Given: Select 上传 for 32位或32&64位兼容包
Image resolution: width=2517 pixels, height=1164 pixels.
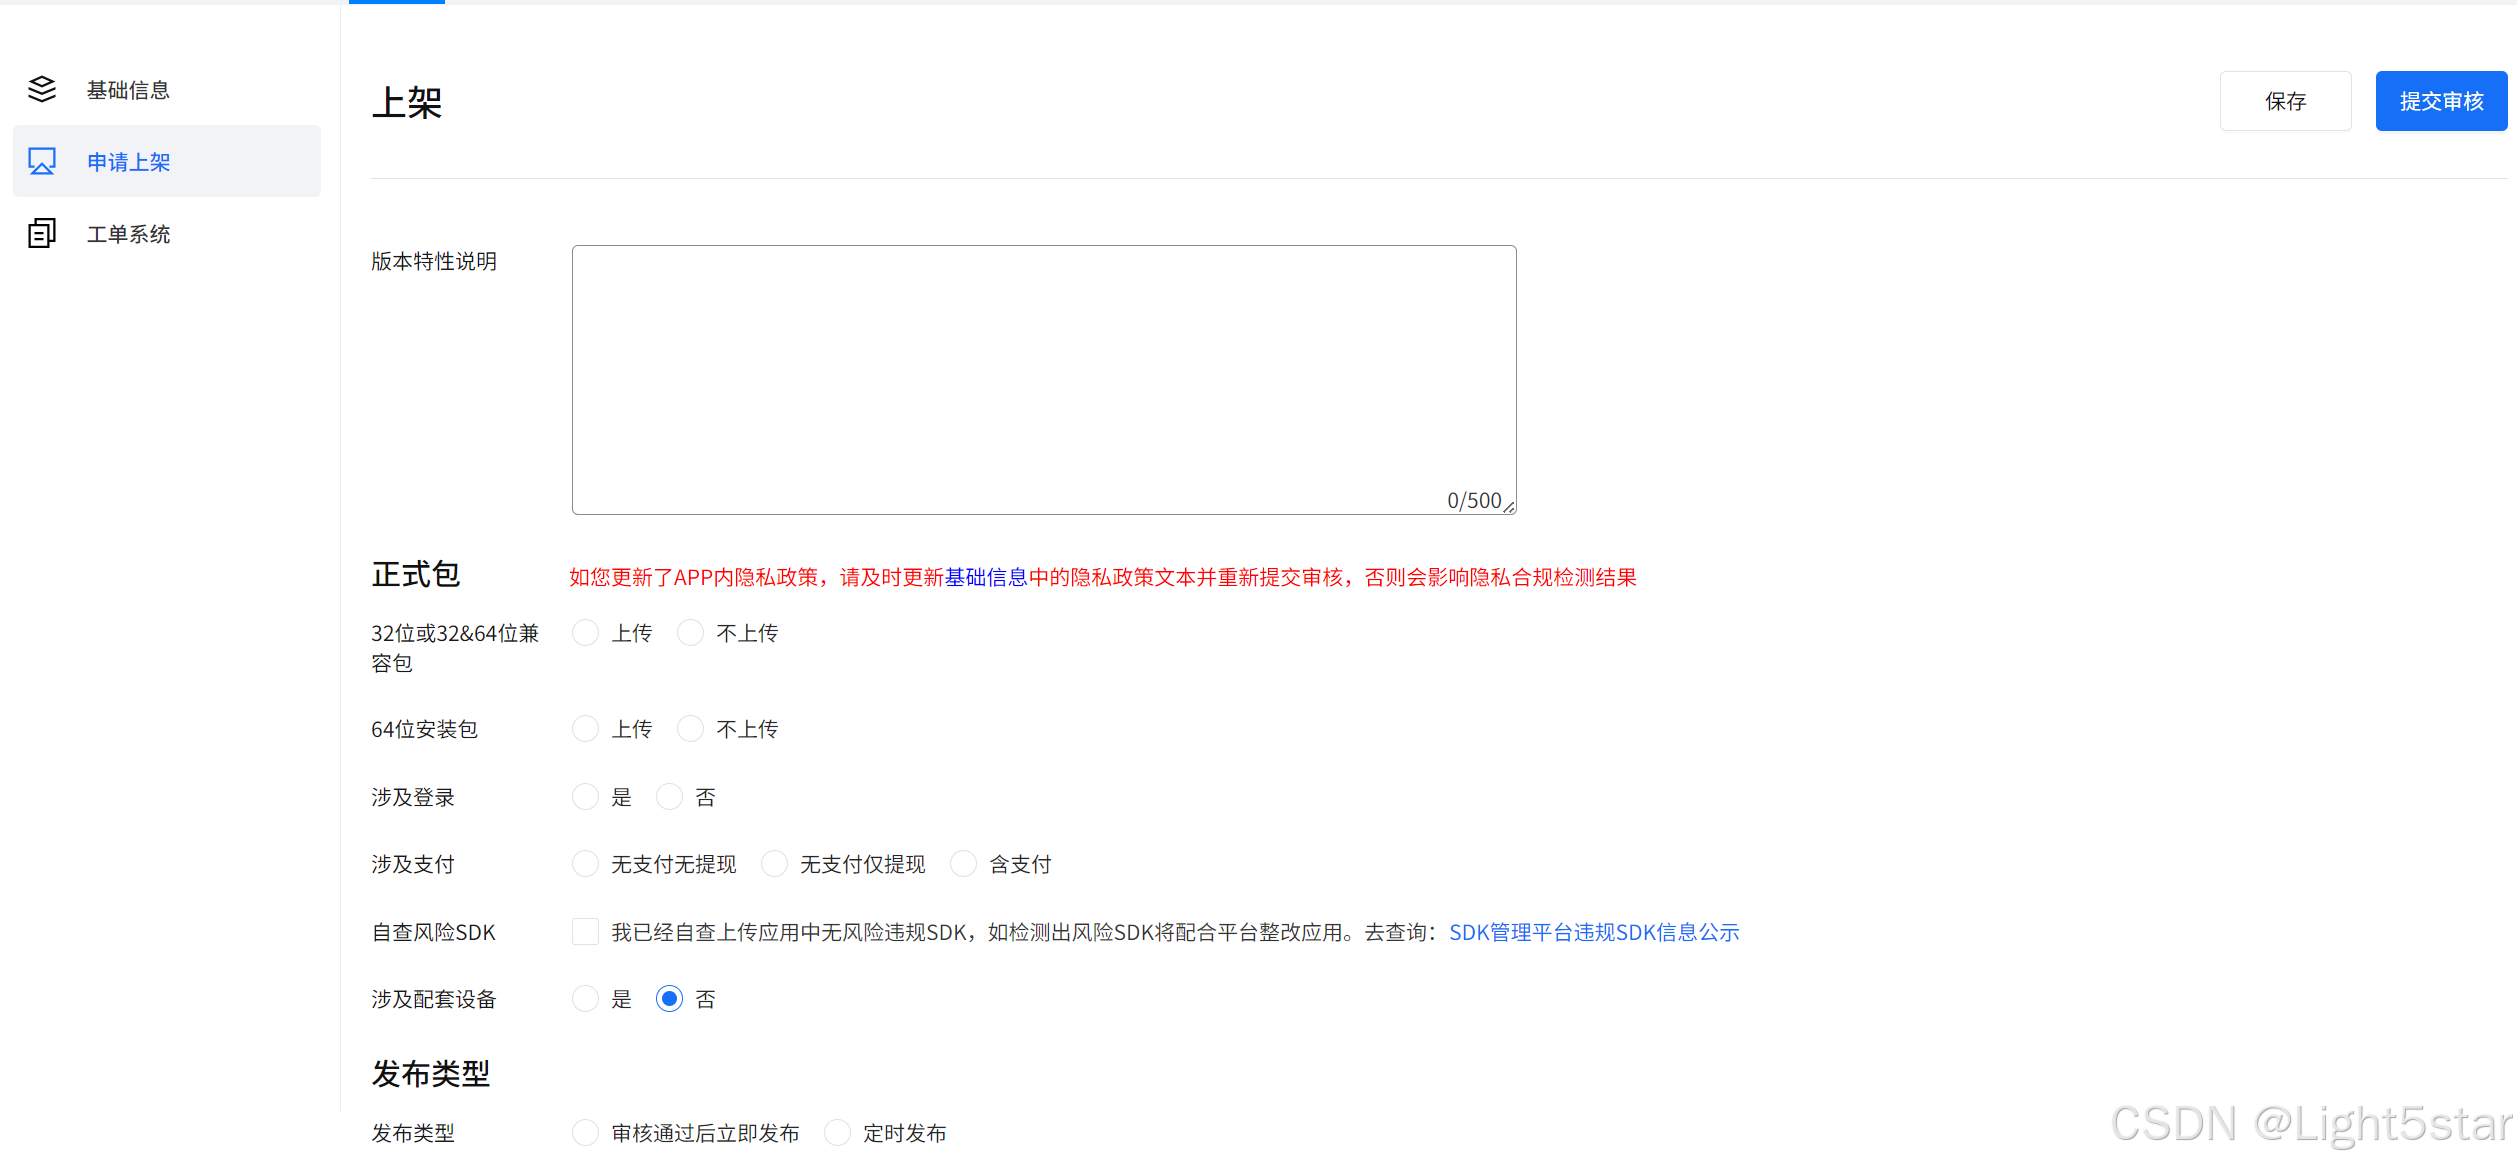Looking at the screenshot, I should [586, 633].
